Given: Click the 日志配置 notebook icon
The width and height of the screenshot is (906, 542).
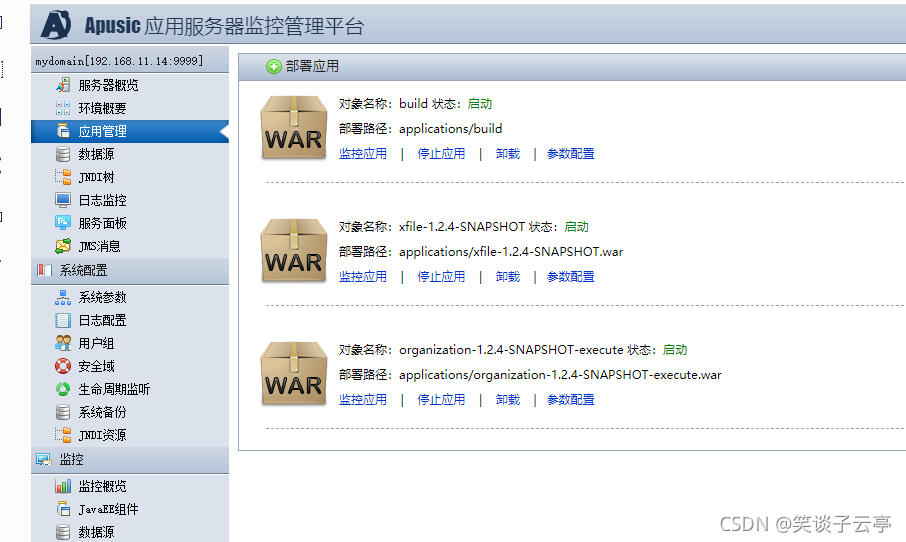Looking at the screenshot, I should pos(63,320).
